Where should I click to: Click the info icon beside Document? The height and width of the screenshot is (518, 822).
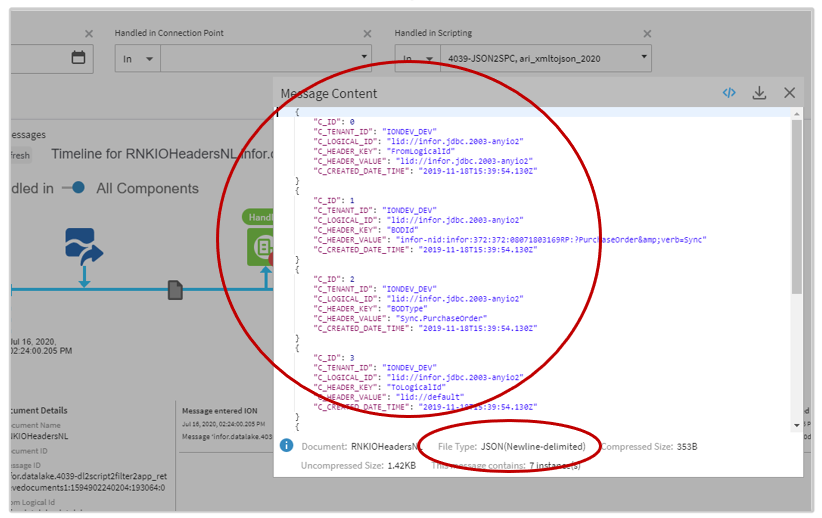coord(286,446)
